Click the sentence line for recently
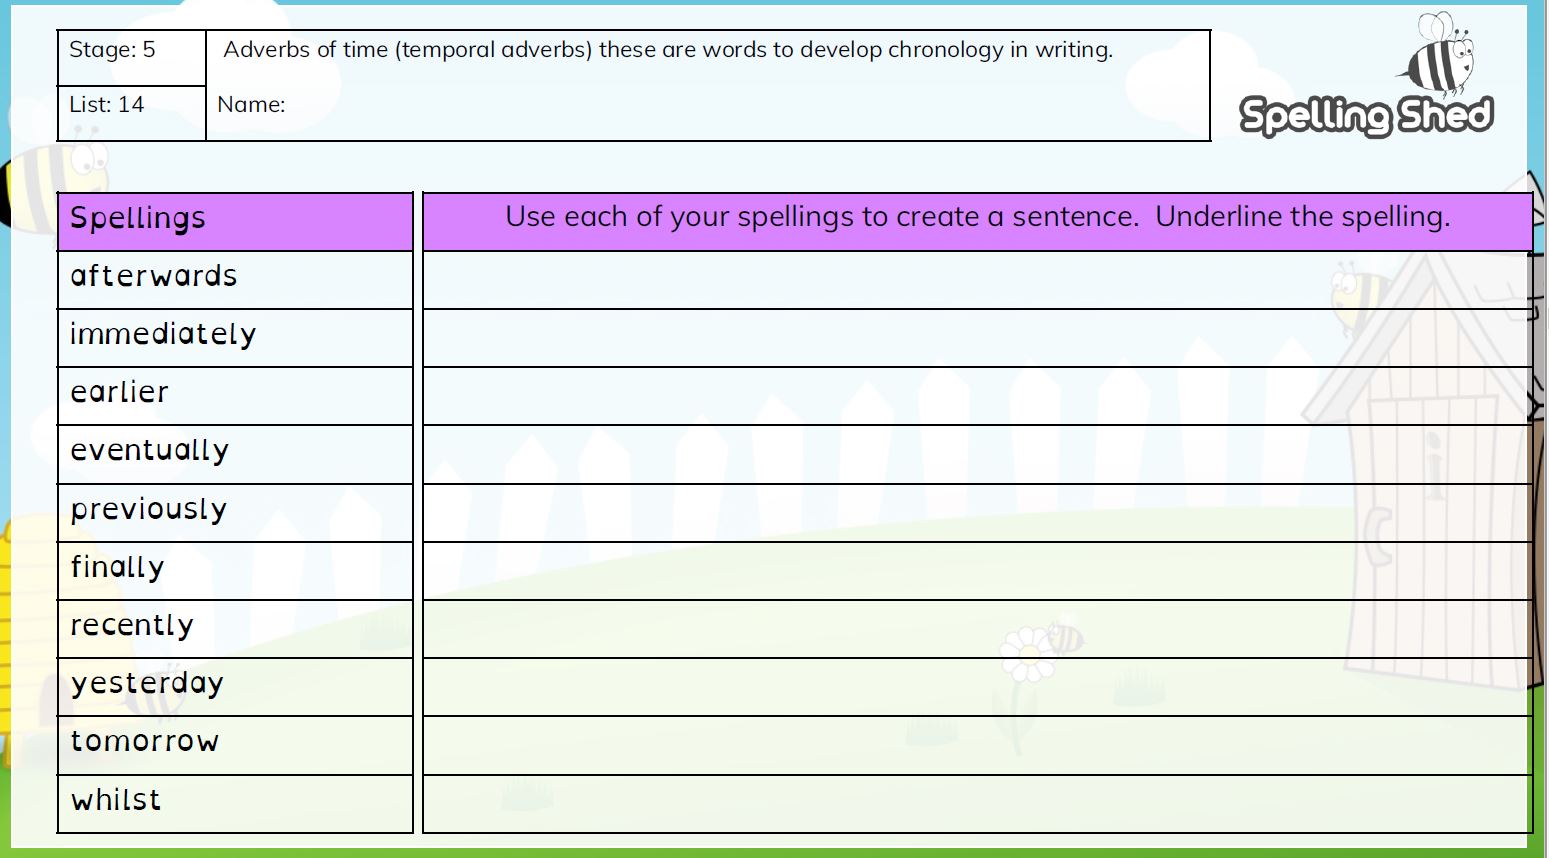 976,629
